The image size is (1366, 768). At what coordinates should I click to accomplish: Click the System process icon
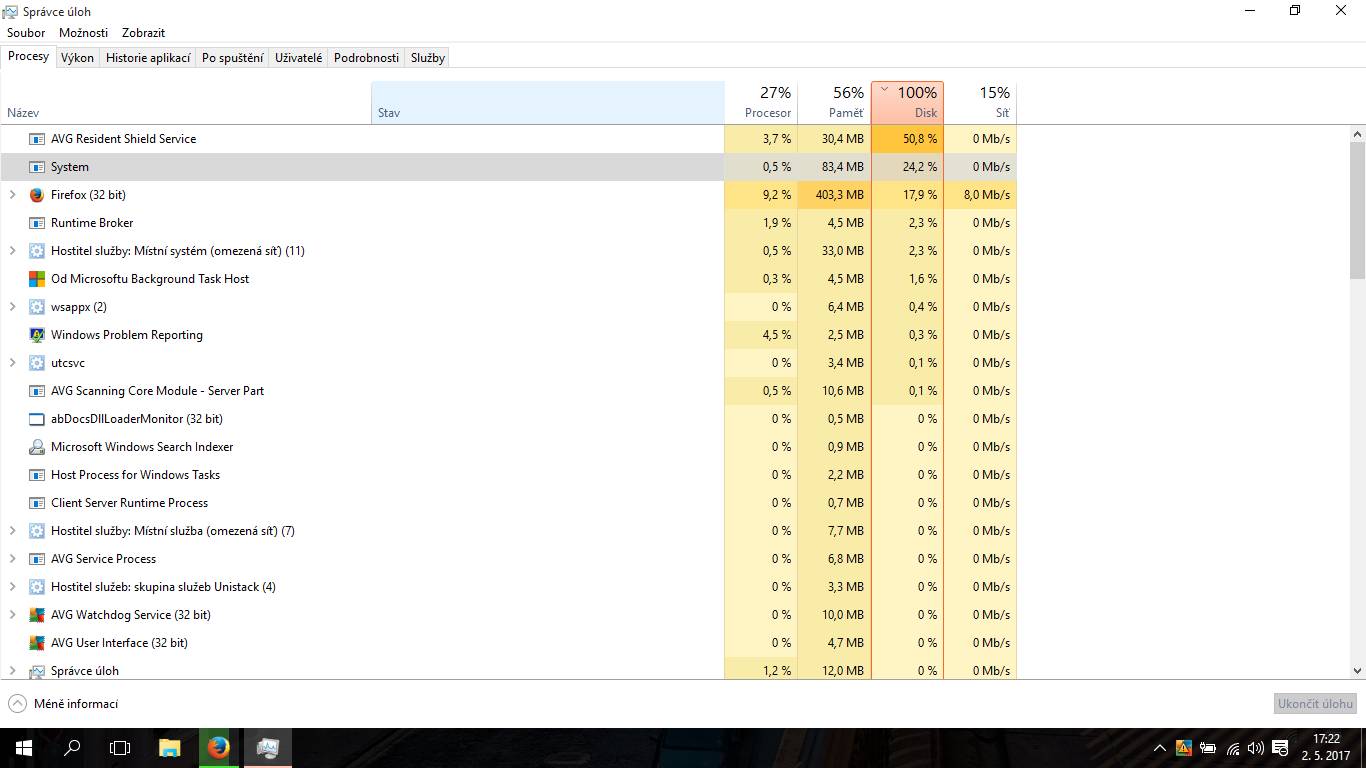tap(37, 167)
